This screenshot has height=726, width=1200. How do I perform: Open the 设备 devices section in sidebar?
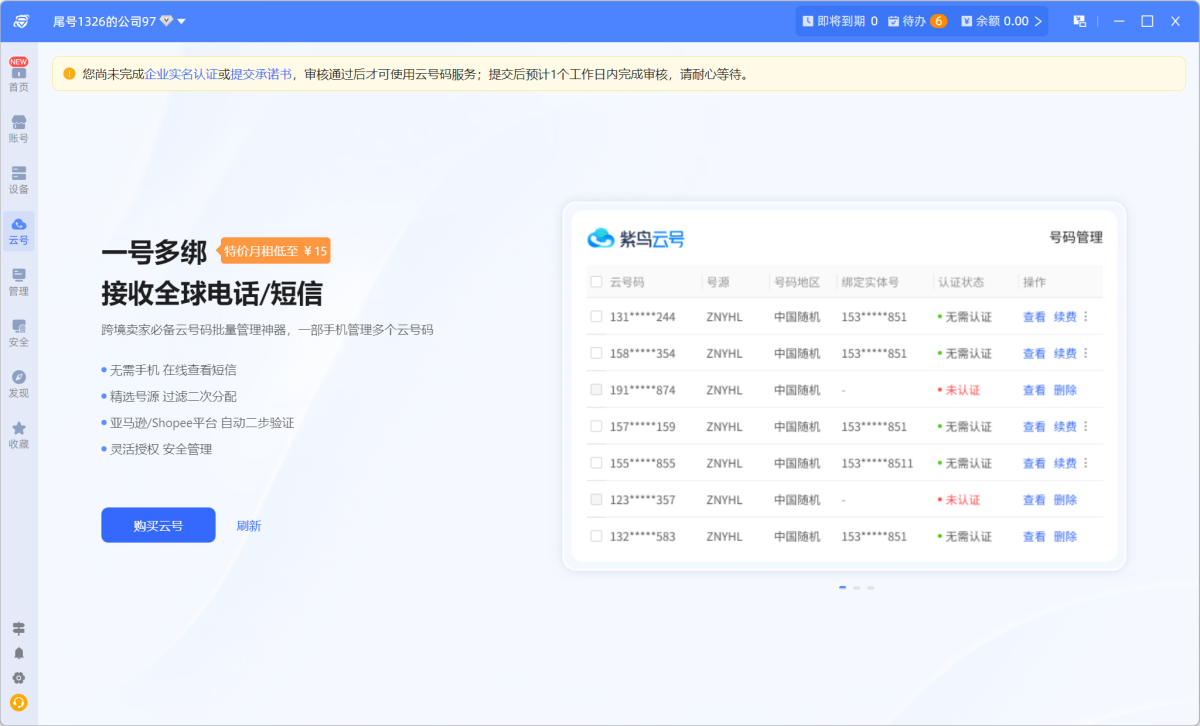pos(19,180)
